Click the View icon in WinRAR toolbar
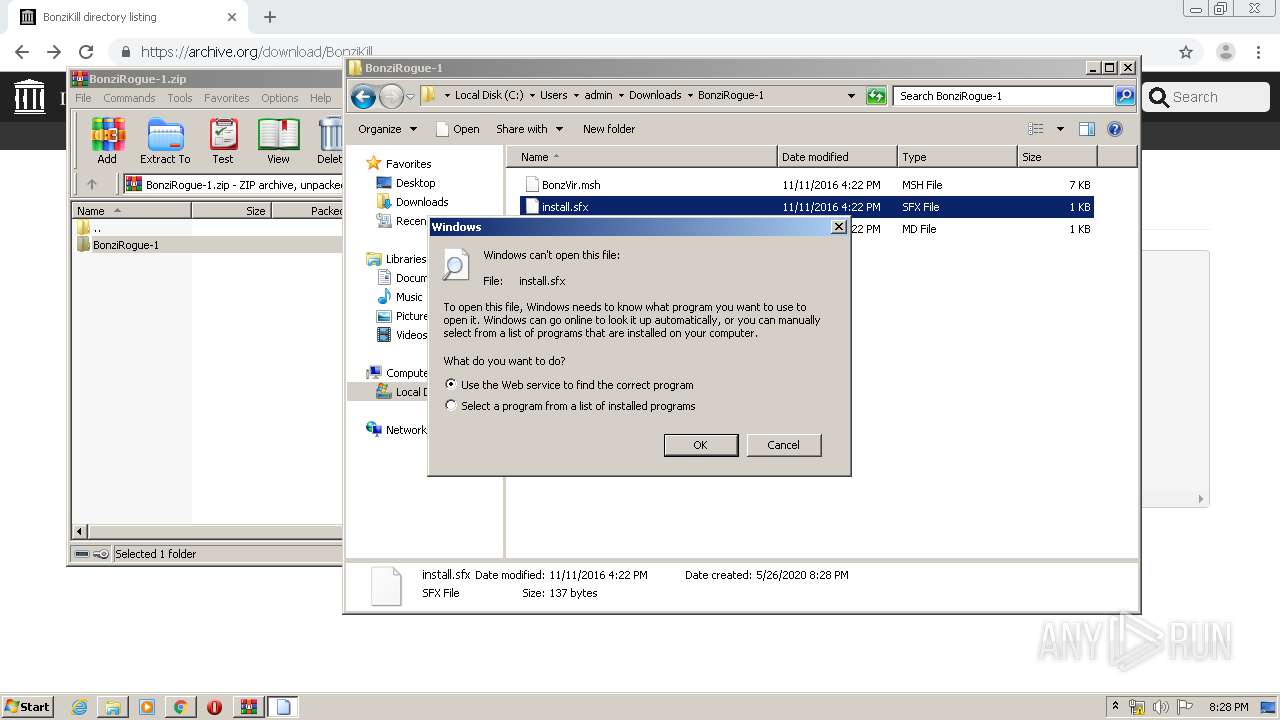 tap(278, 140)
